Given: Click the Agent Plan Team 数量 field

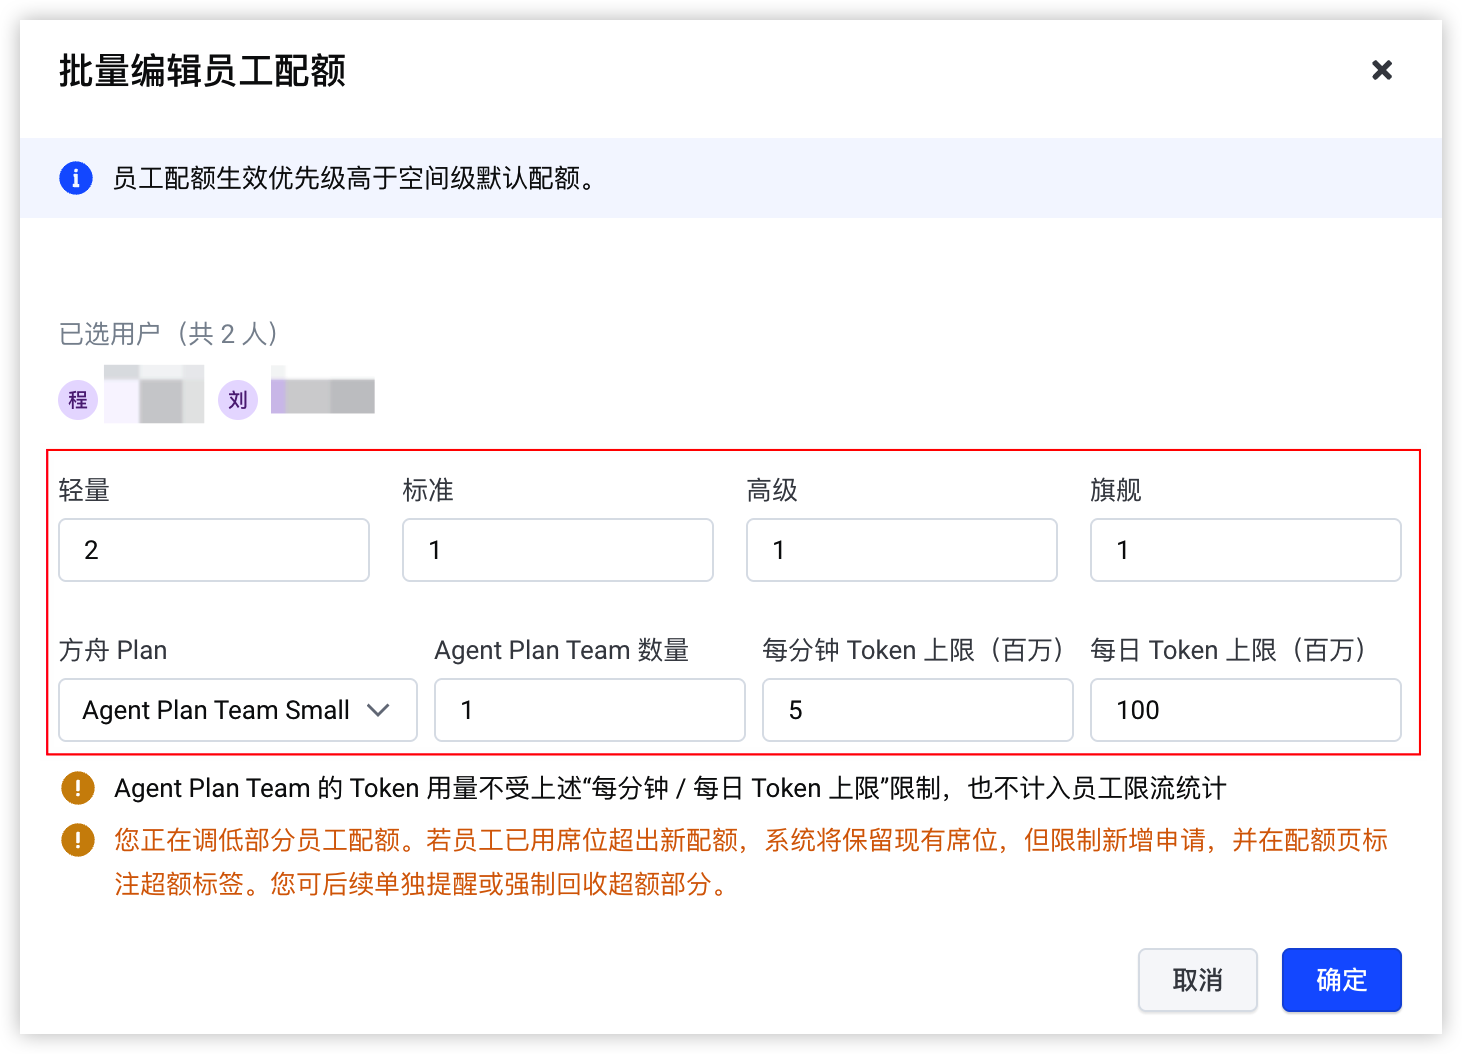Looking at the screenshot, I should [590, 710].
